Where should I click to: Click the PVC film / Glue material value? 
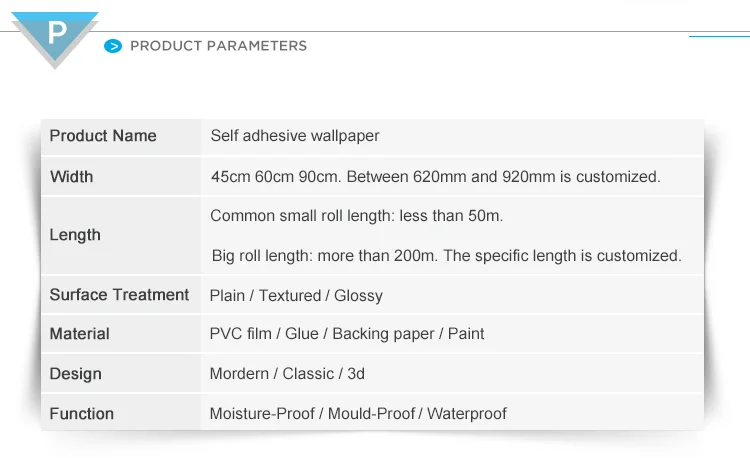click(x=347, y=334)
